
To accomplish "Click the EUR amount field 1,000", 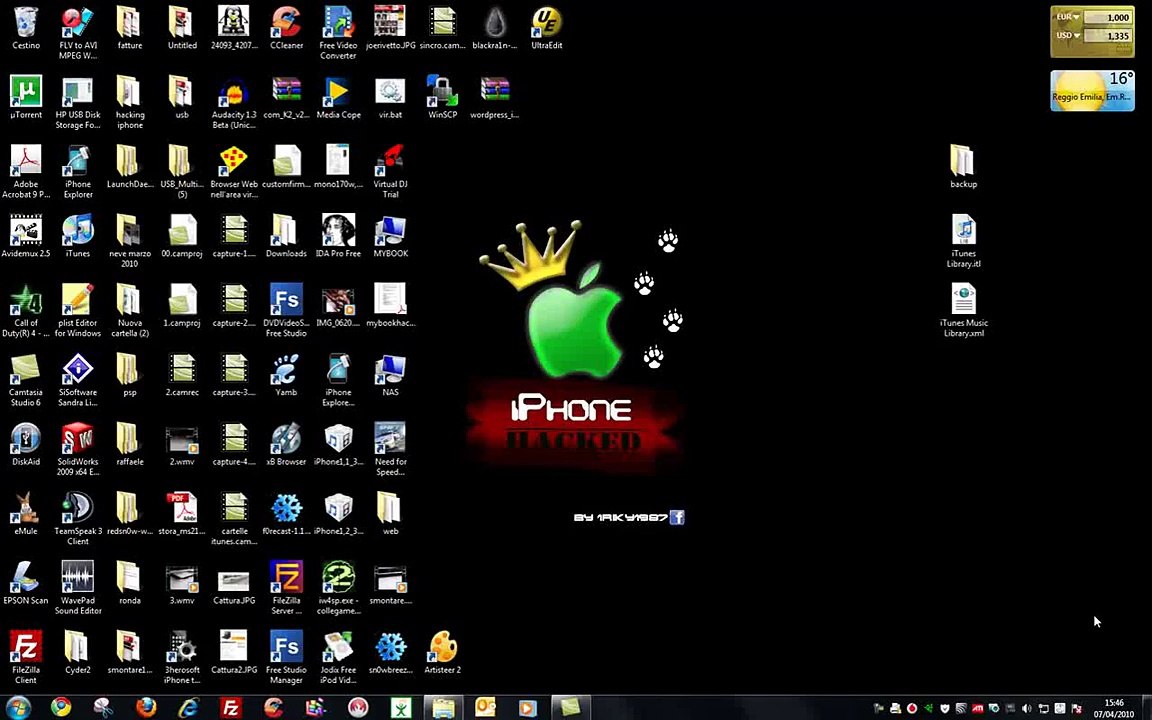I will click(1108, 17).
